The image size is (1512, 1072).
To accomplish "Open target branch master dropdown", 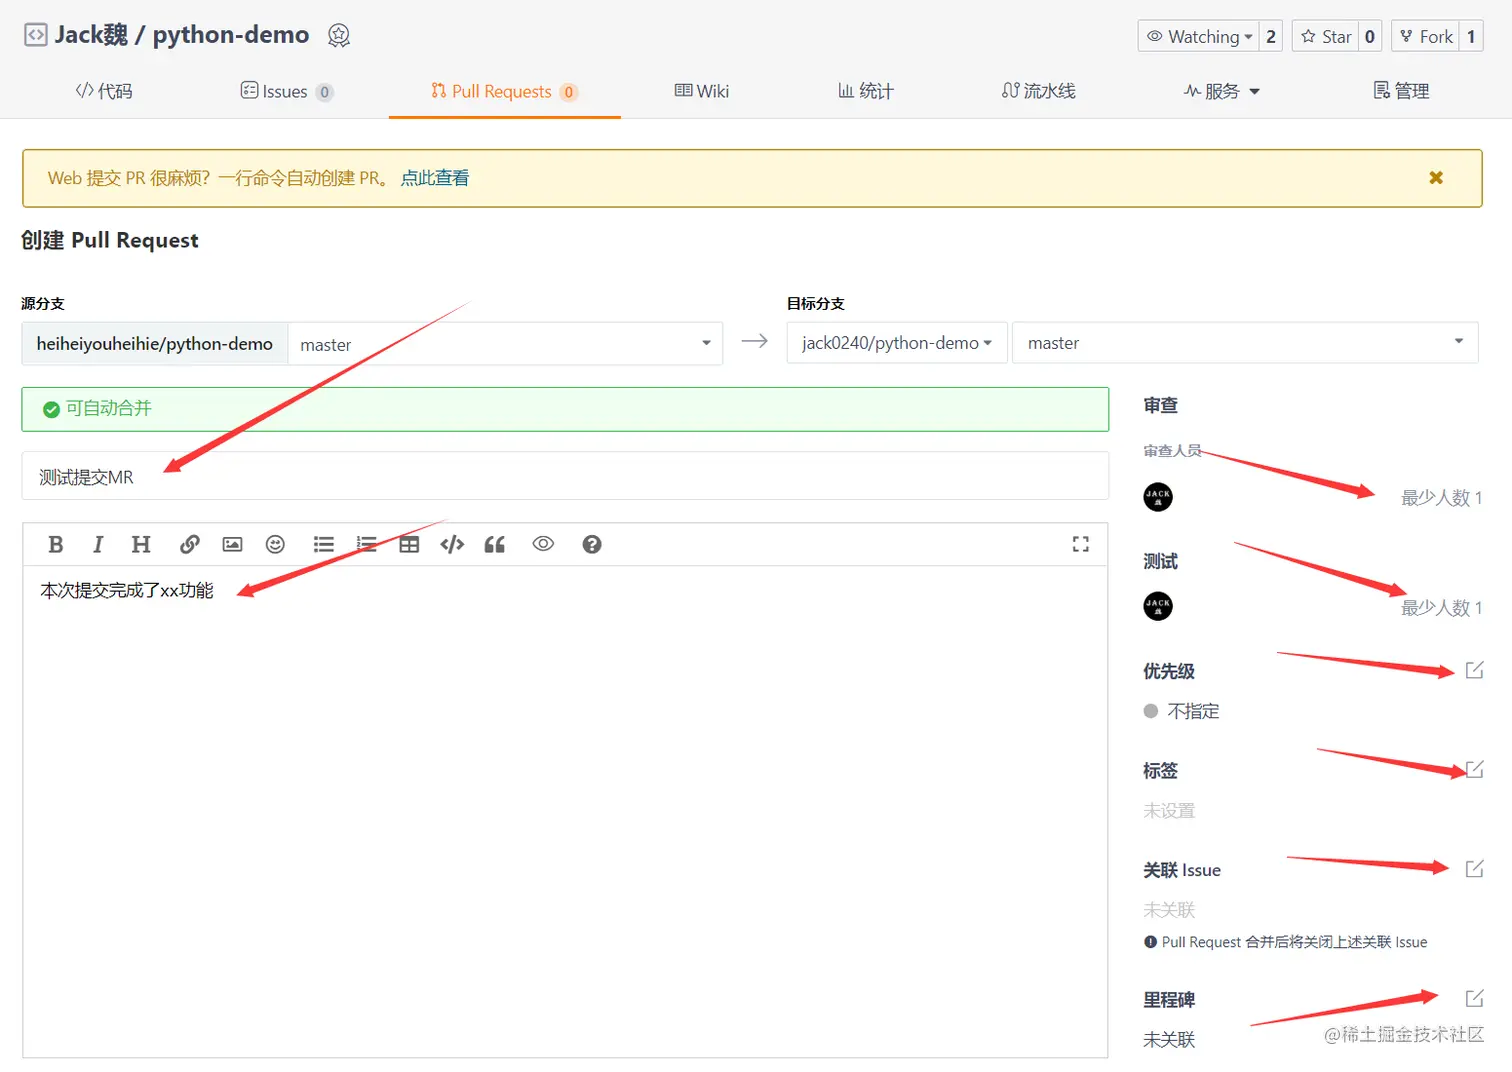I will (x=1245, y=343).
